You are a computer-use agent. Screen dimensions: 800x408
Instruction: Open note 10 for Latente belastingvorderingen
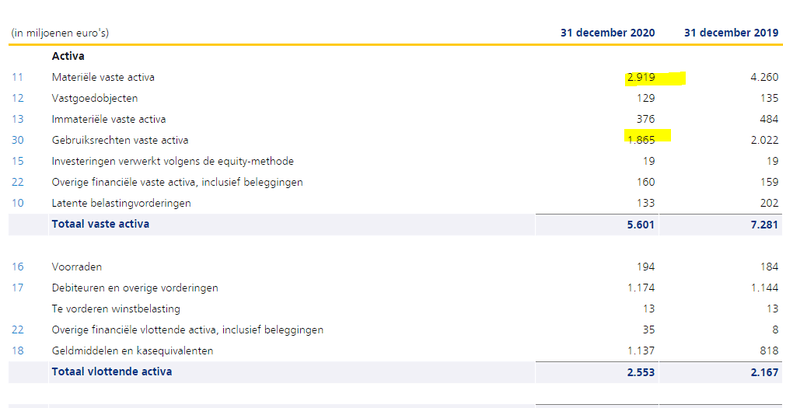point(16,203)
